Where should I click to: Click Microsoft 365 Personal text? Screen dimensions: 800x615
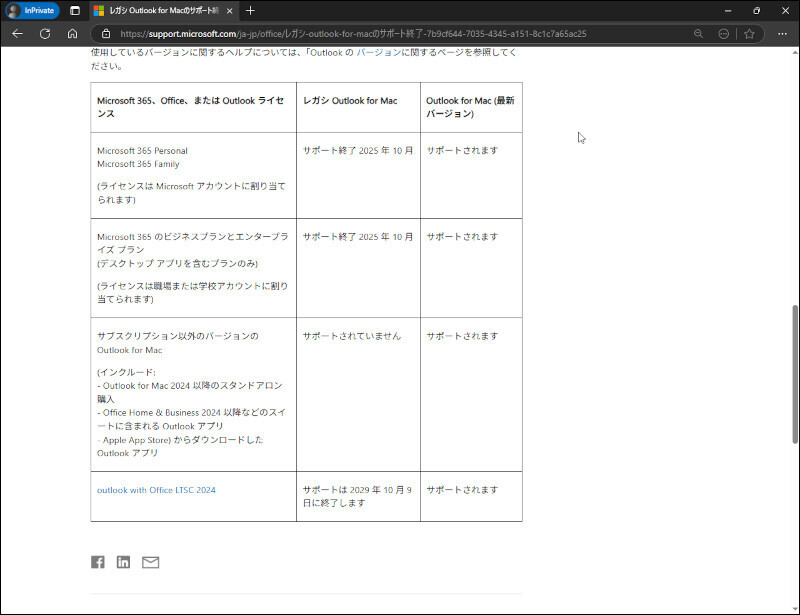pyautogui.click(x=142, y=151)
